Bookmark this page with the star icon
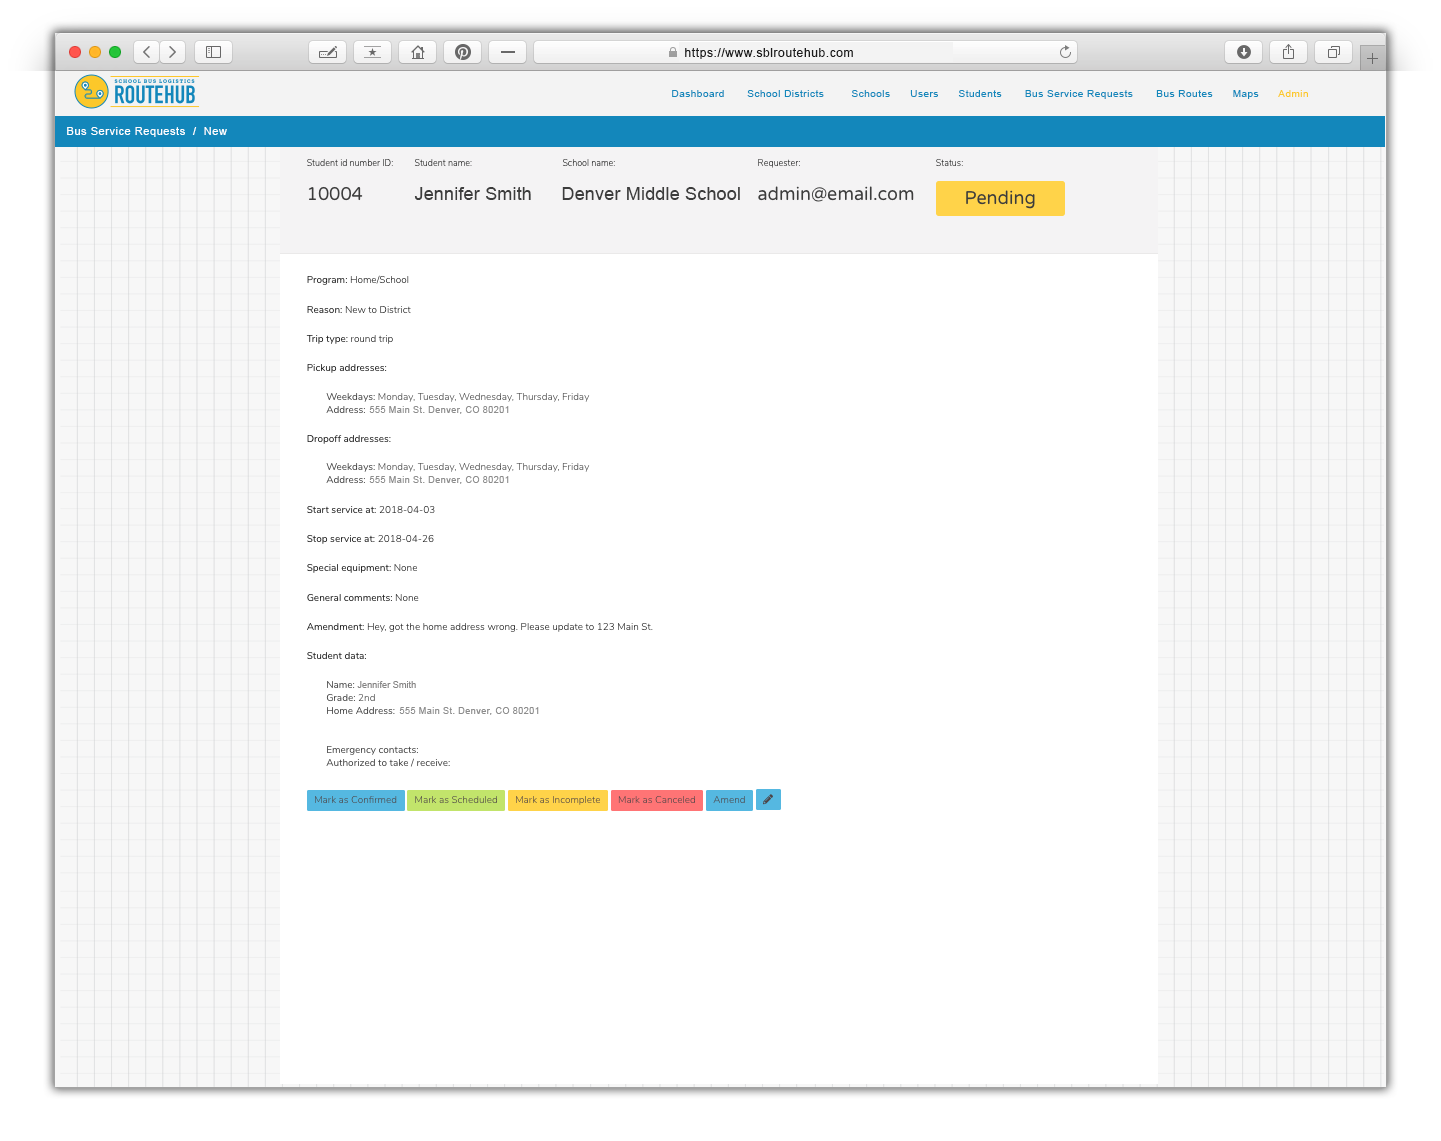 click(x=372, y=51)
